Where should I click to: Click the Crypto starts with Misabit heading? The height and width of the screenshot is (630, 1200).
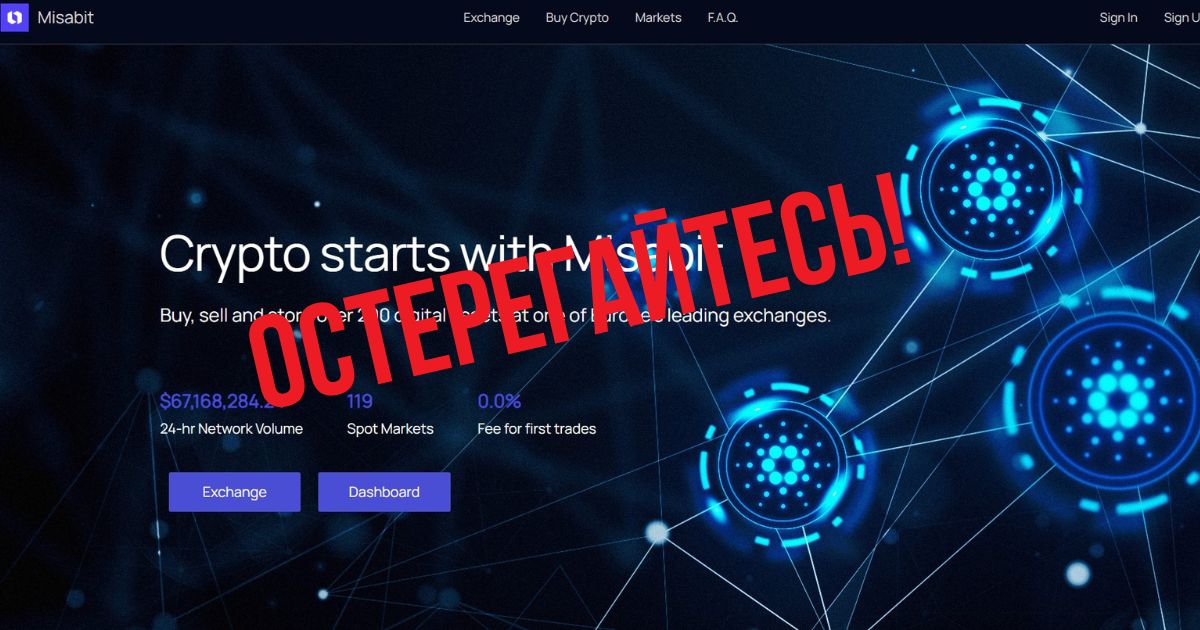coord(442,252)
